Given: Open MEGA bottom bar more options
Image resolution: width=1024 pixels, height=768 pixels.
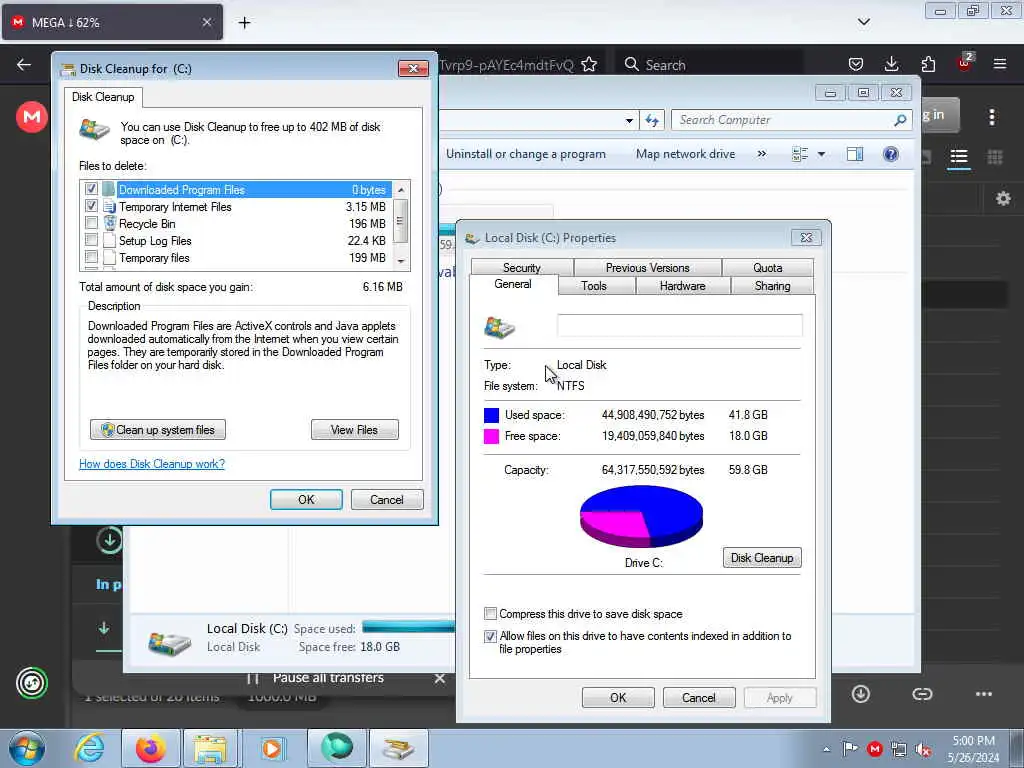Looking at the screenshot, I should point(984,694).
